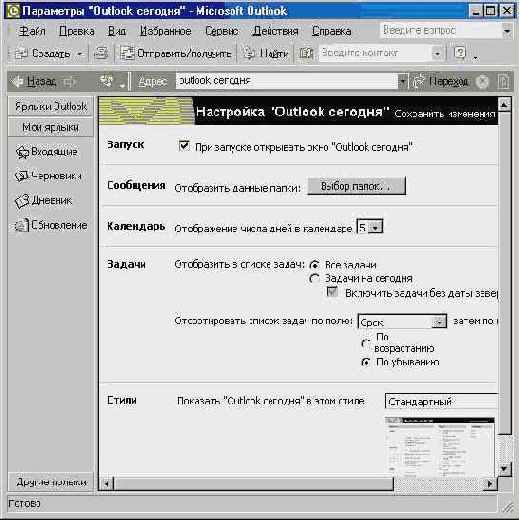519x520 pixels.
Task: Open the Help (Справка) menu
Action: pos(332,31)
